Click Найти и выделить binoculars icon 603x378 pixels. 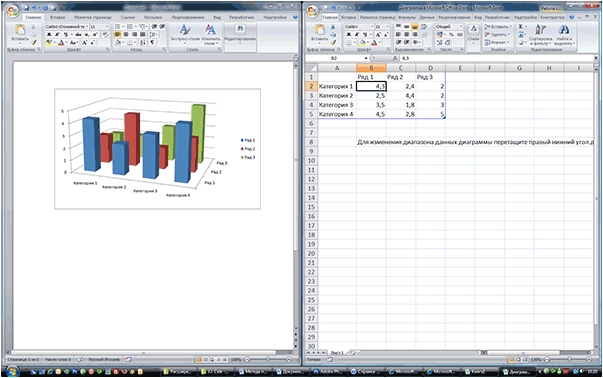click(564, 35)
